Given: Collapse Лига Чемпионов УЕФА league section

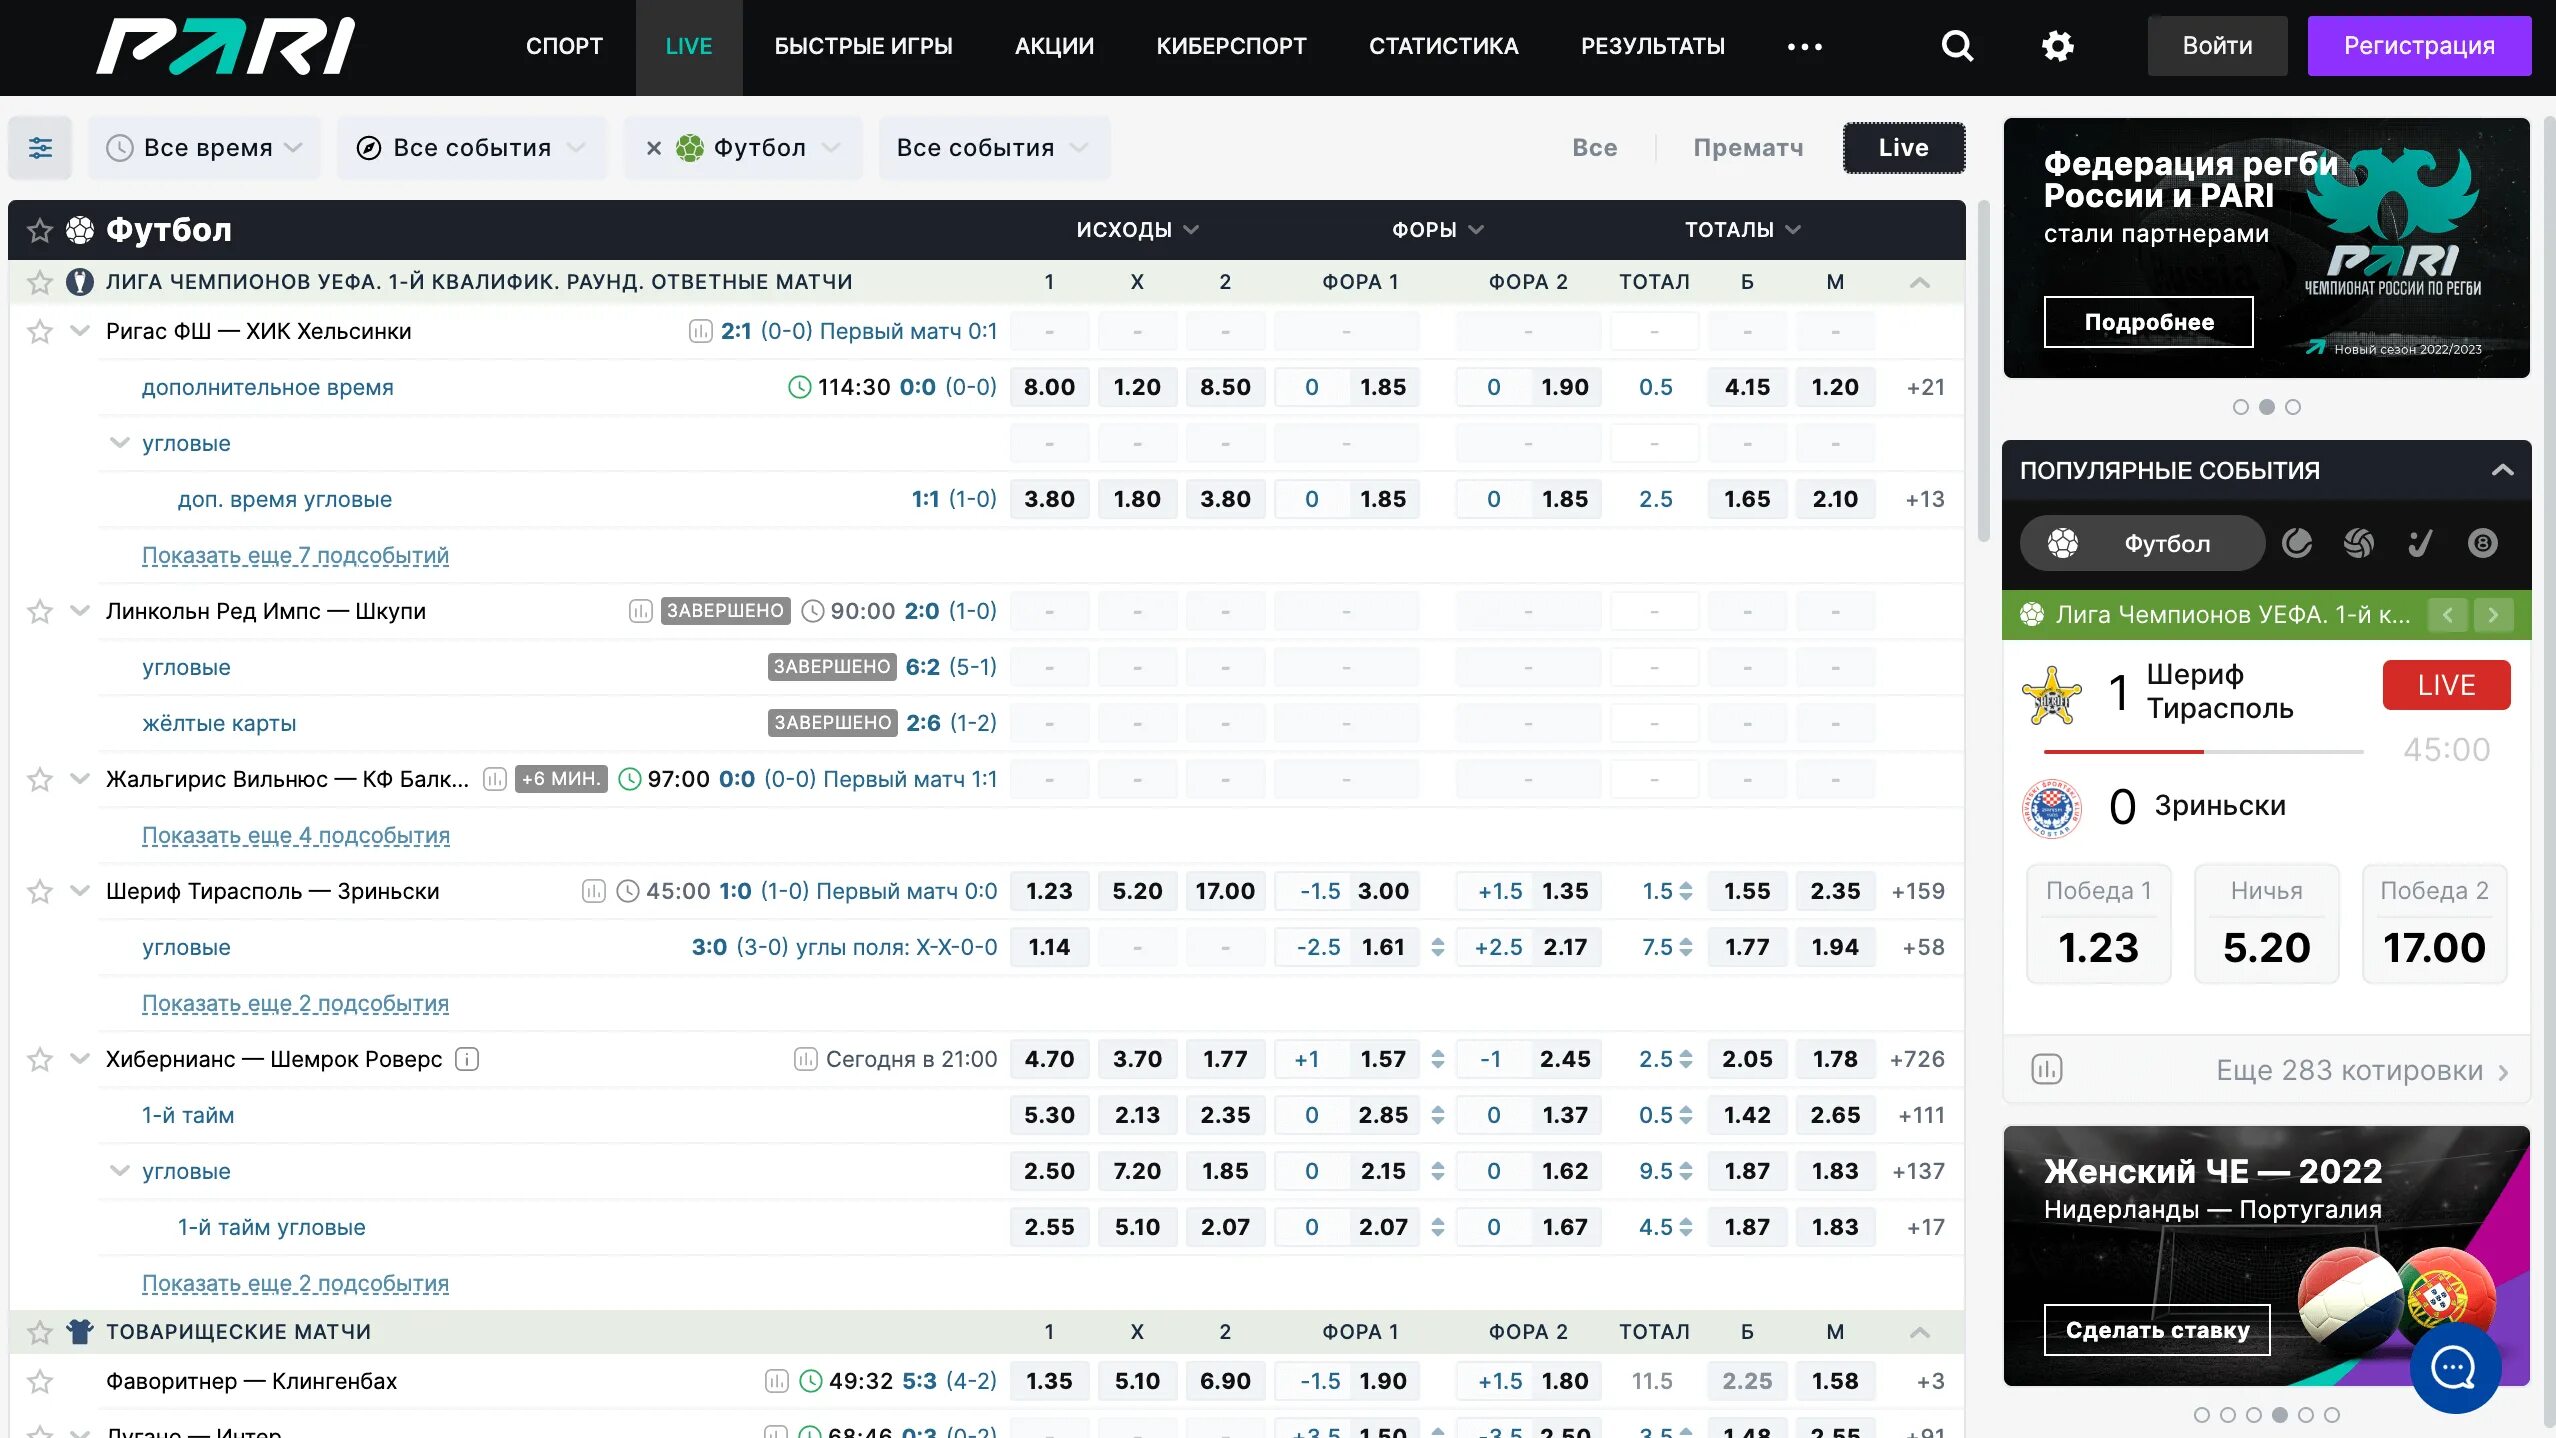Looking at the screenshot, I should (x=1919, y=283).
